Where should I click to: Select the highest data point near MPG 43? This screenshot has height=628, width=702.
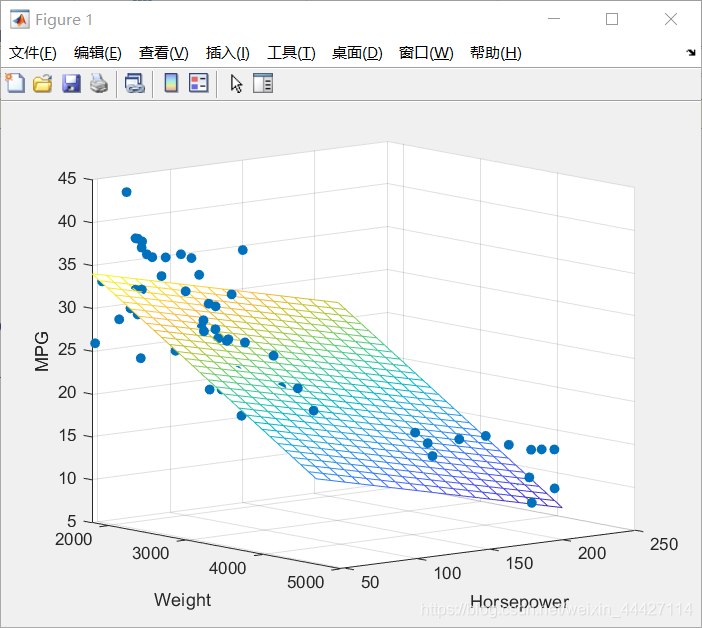126,192
